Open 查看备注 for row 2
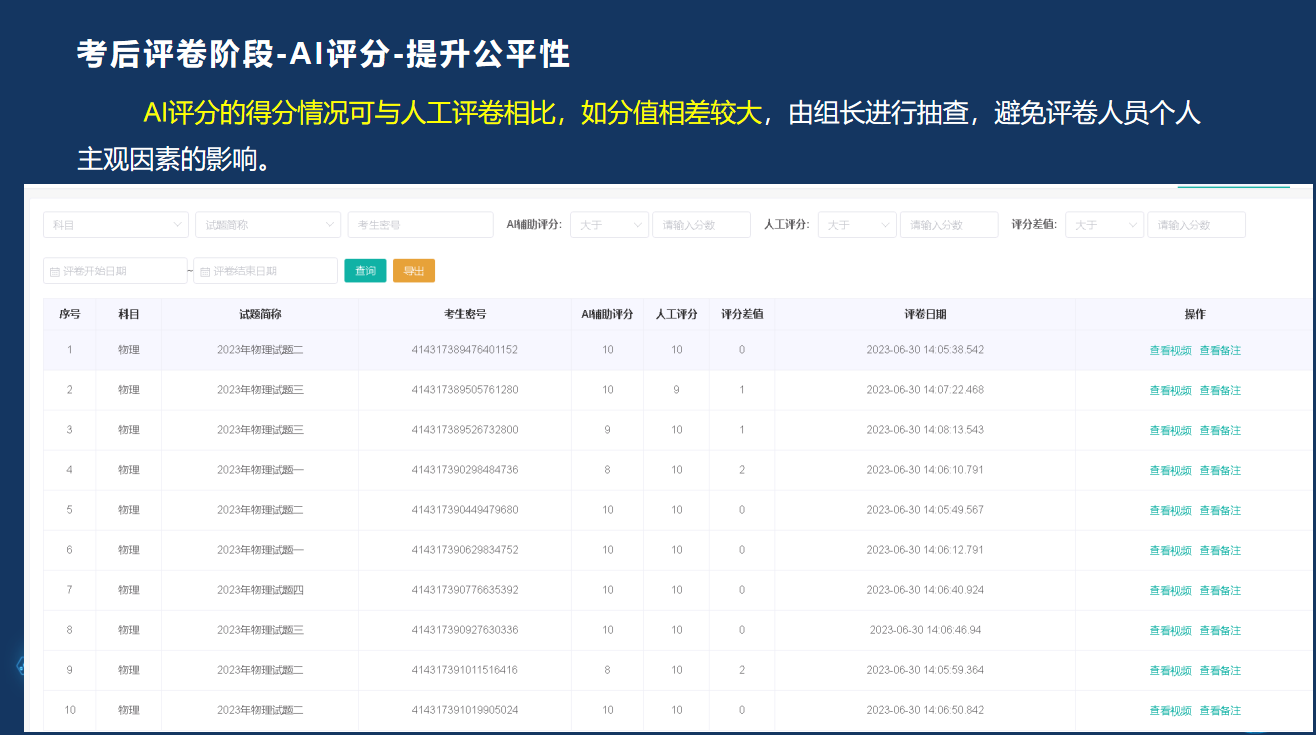This screenshot has width=1316, height=735. click(x=1220, y=390)
